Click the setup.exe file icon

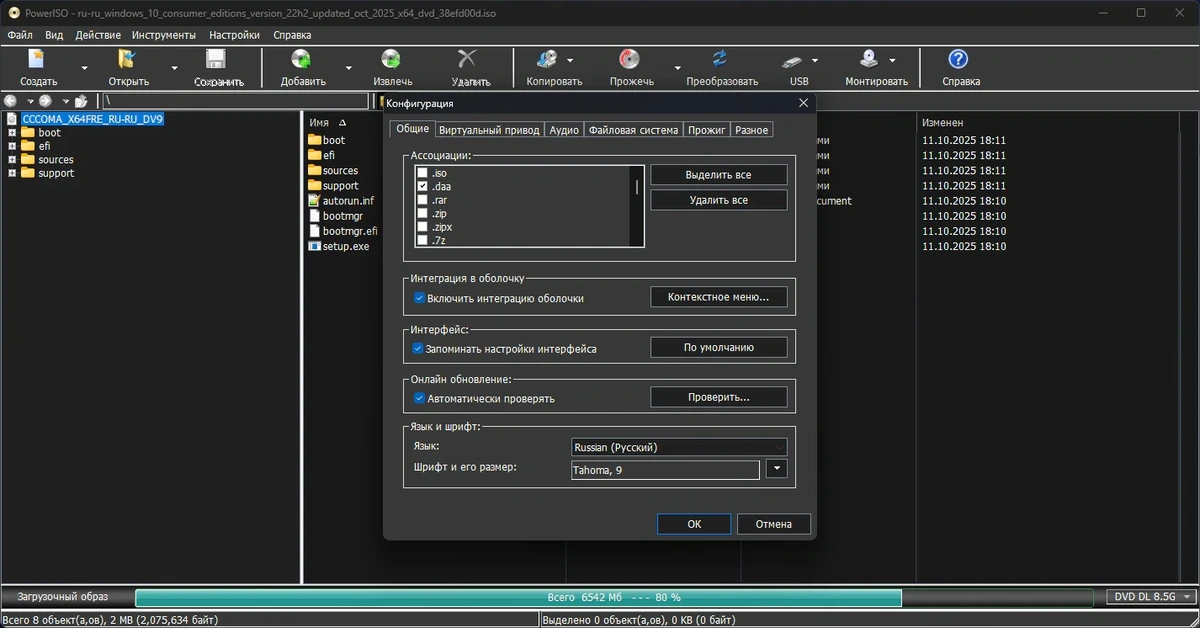[314, 245]
